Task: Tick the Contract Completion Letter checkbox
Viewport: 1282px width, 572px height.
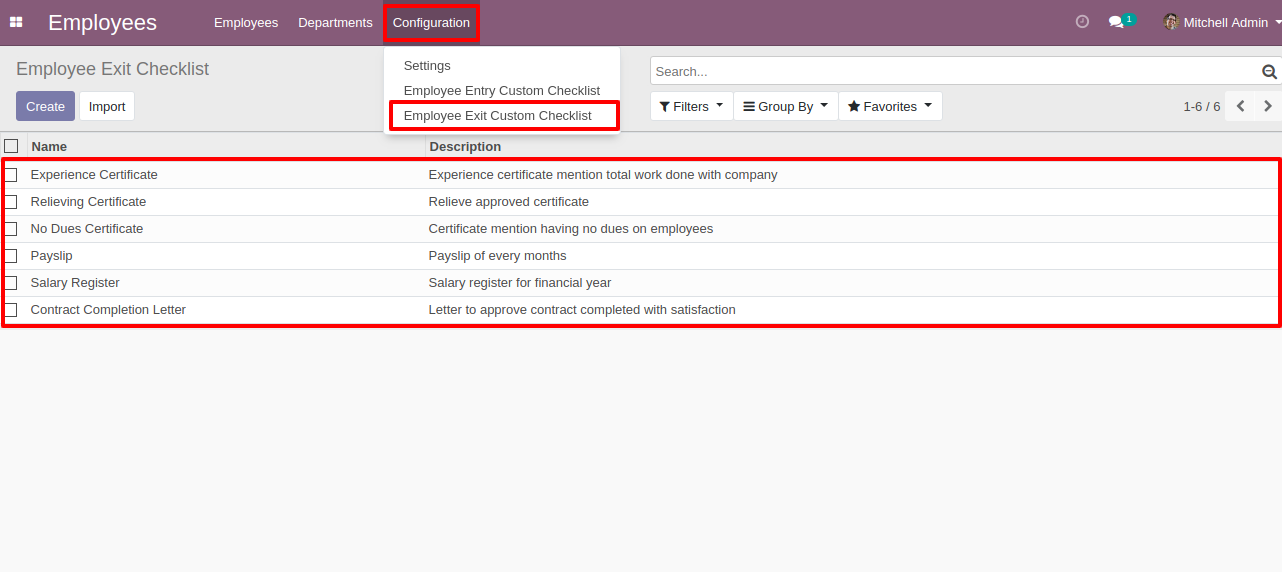Action: tap(11, 310)
